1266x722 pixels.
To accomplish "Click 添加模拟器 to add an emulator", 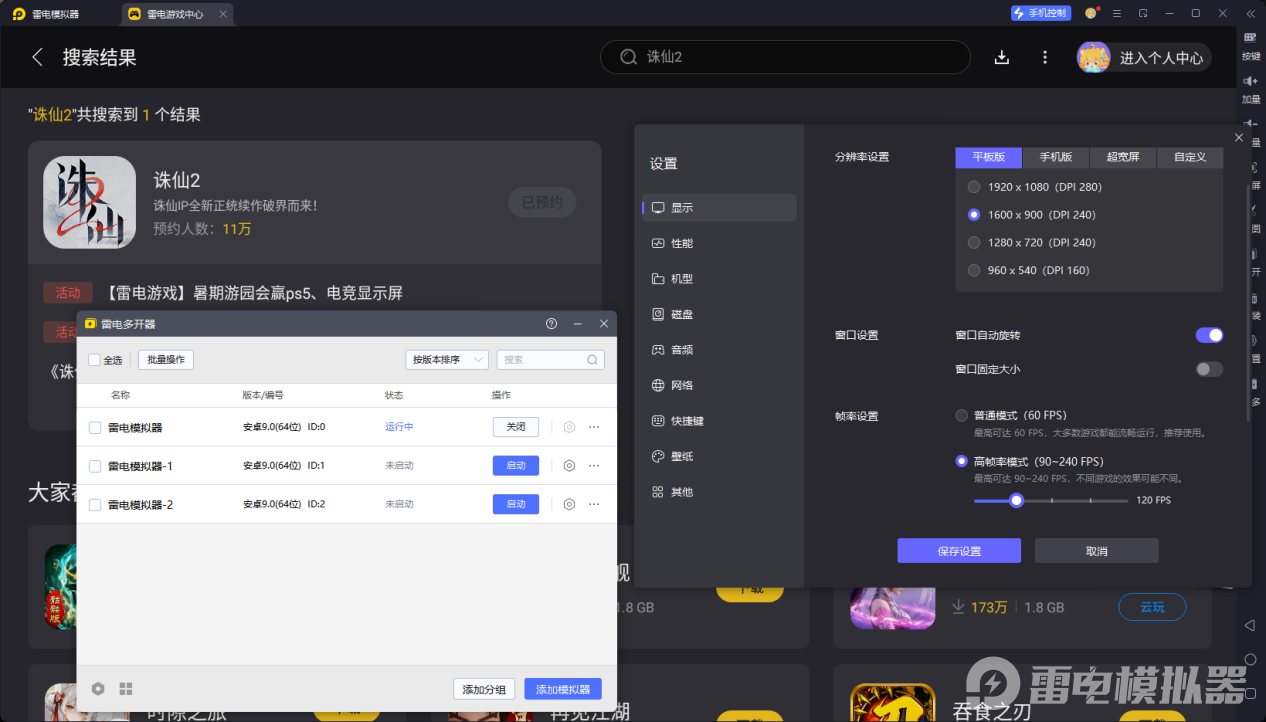I will 562,688.
